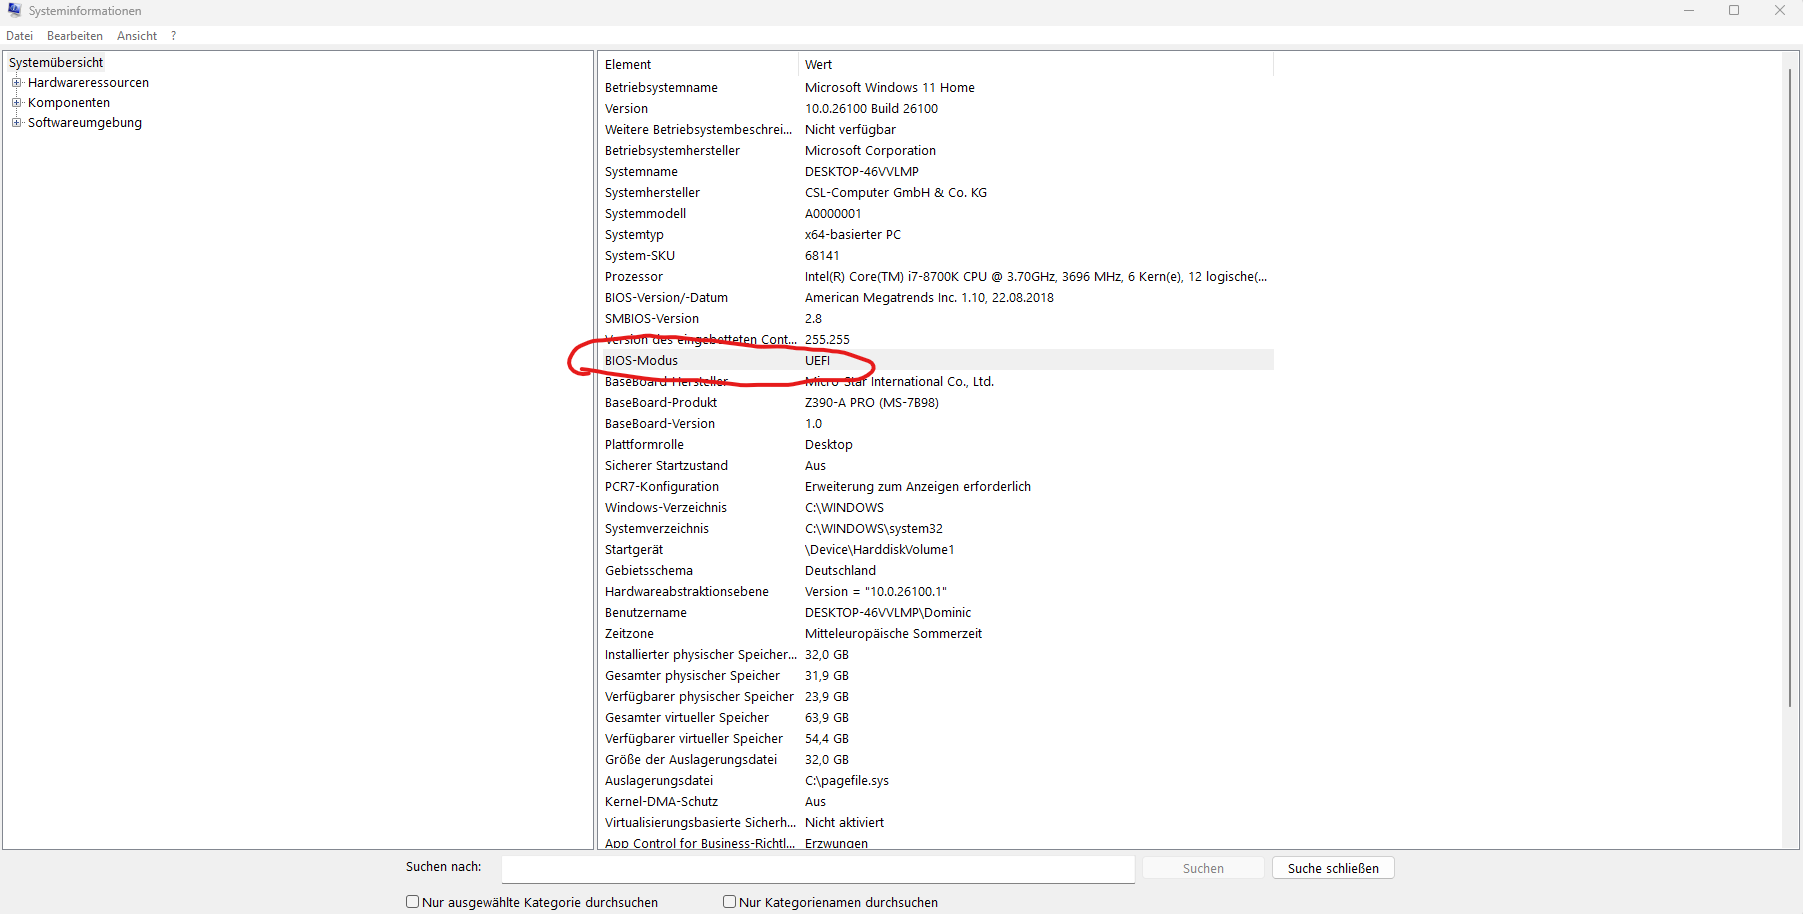This screenshot has width=1803, height=914.
Task: Select the Hardwareressourcen tree label
Action: tap(88, 83)
